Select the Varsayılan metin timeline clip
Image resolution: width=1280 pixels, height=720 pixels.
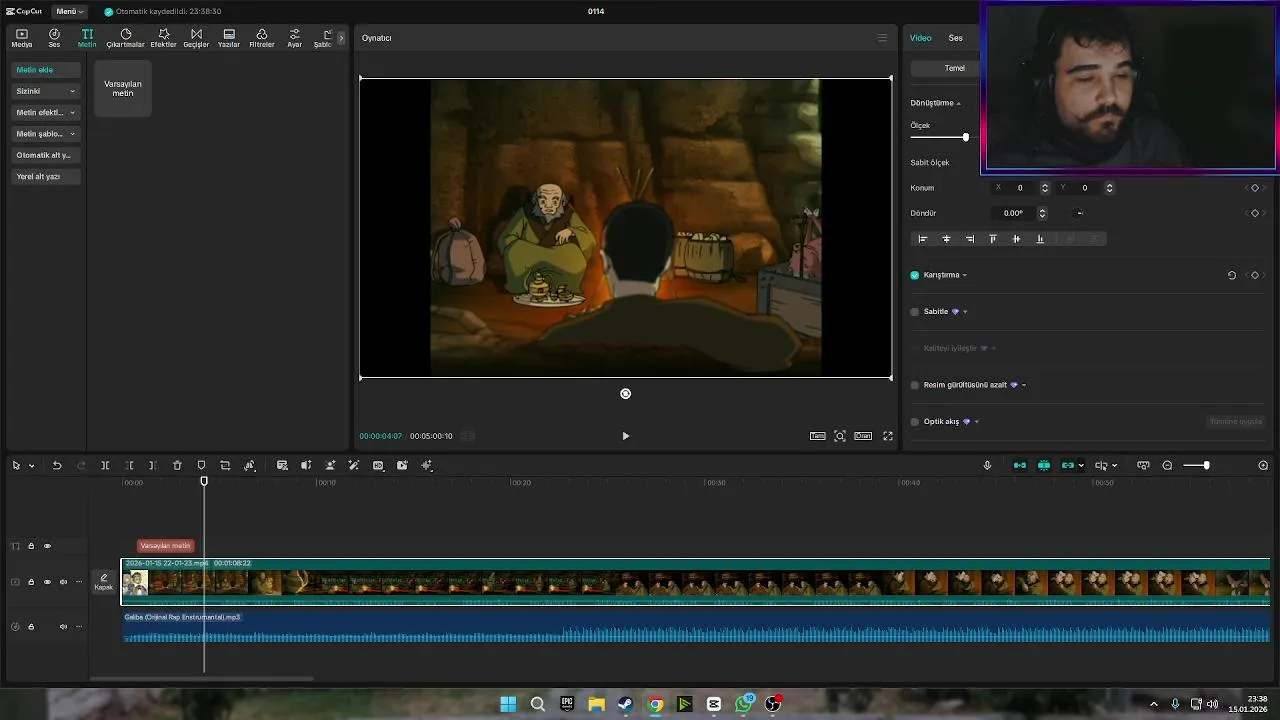165,546
